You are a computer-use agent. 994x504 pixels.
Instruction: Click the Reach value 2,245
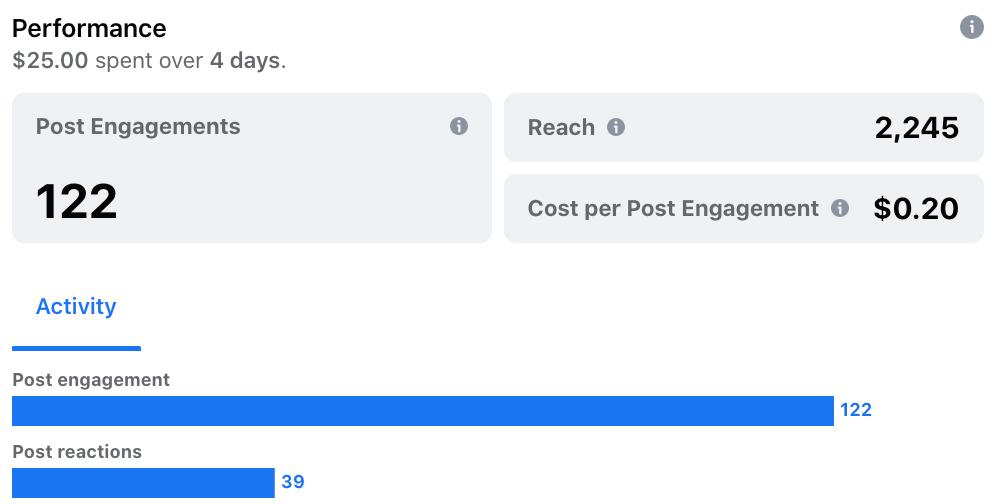coord(916,127)
